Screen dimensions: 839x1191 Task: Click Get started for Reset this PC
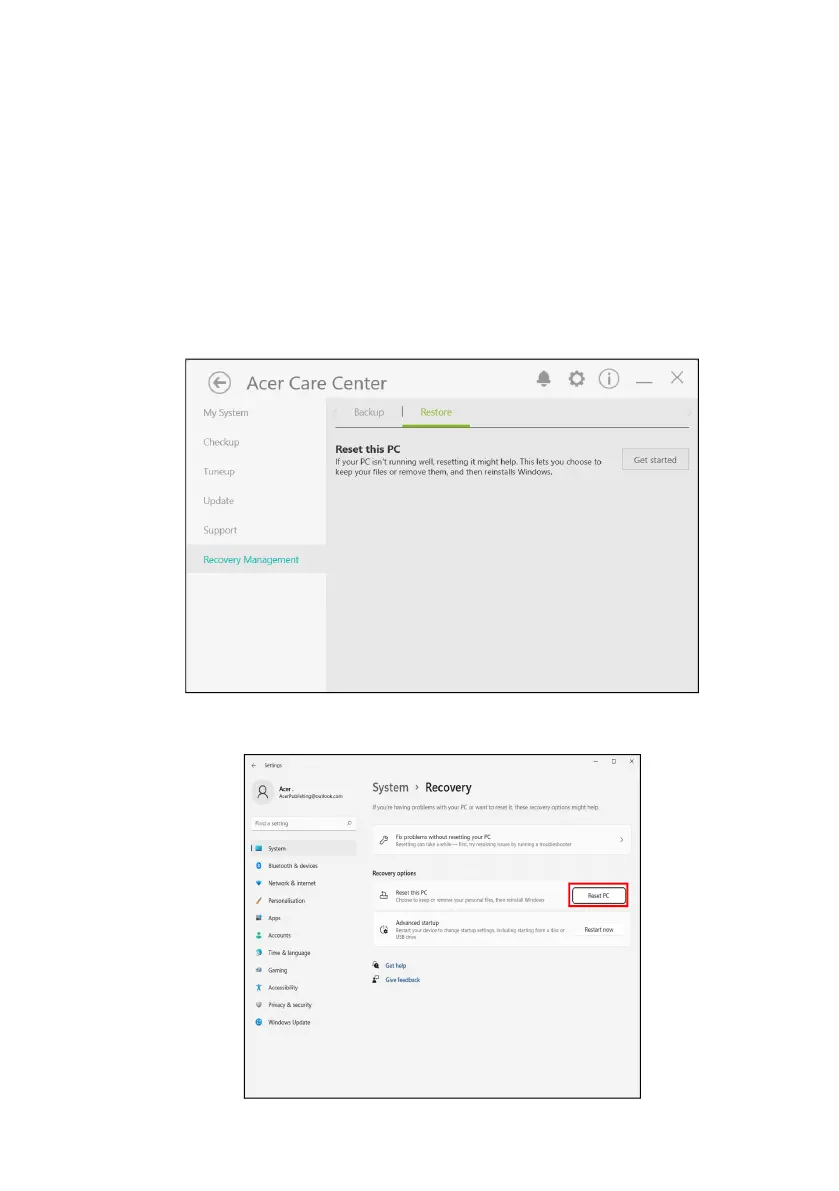click(x=655, y=460)
